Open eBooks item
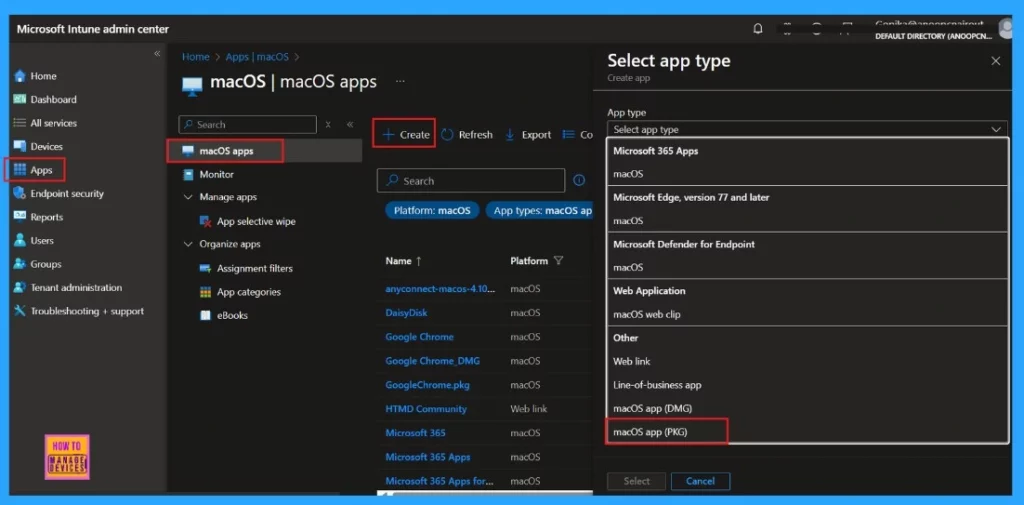The height and width of the screenshot is (505, 1024). coord(224,316)
